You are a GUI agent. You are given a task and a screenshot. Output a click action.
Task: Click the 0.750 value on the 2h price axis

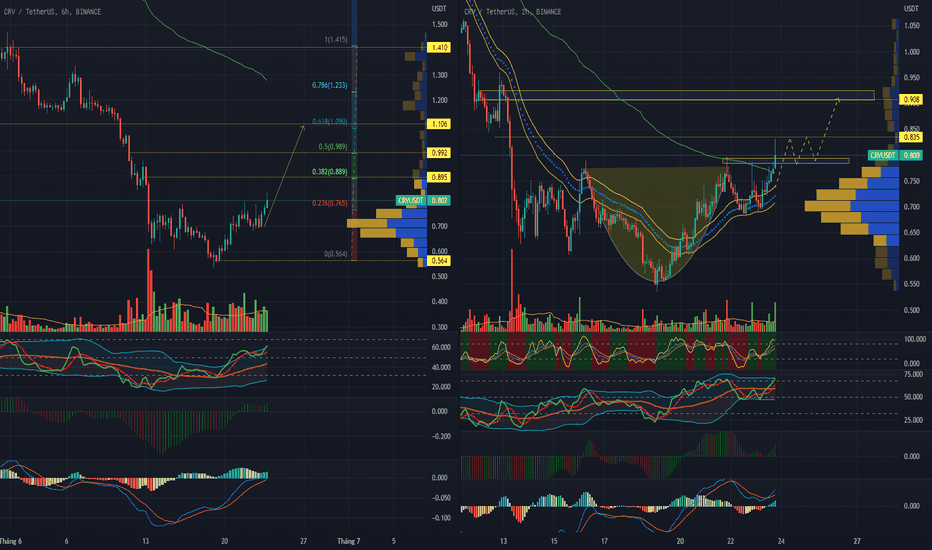(912, 181)
